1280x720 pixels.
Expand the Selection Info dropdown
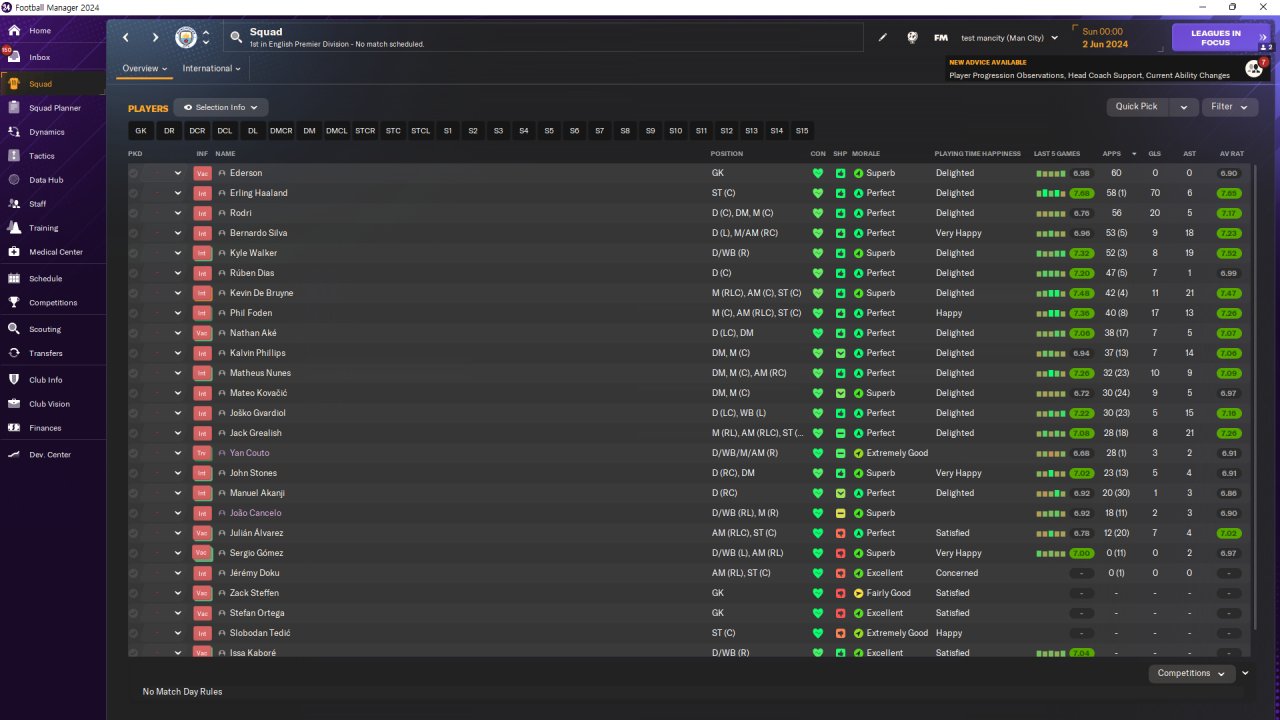(221, 107)
